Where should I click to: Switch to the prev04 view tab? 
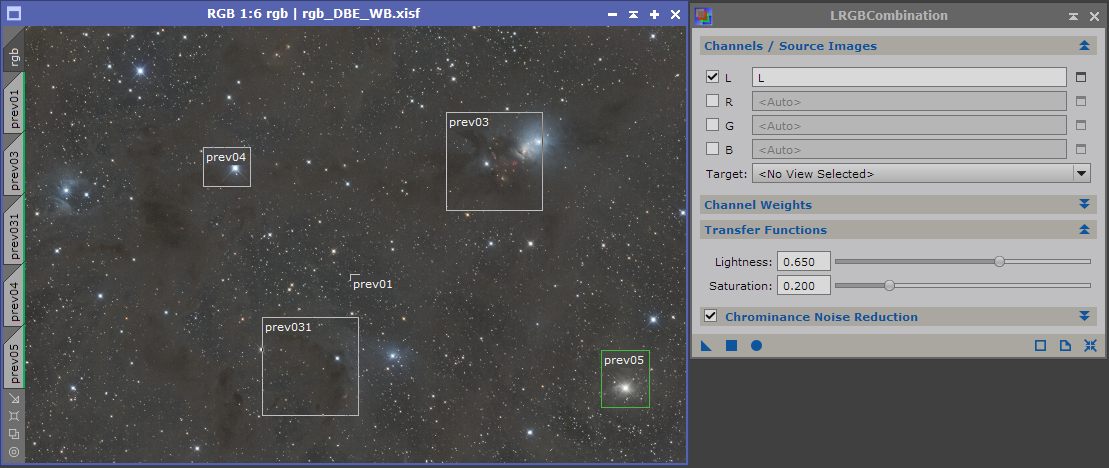(14, 294)
